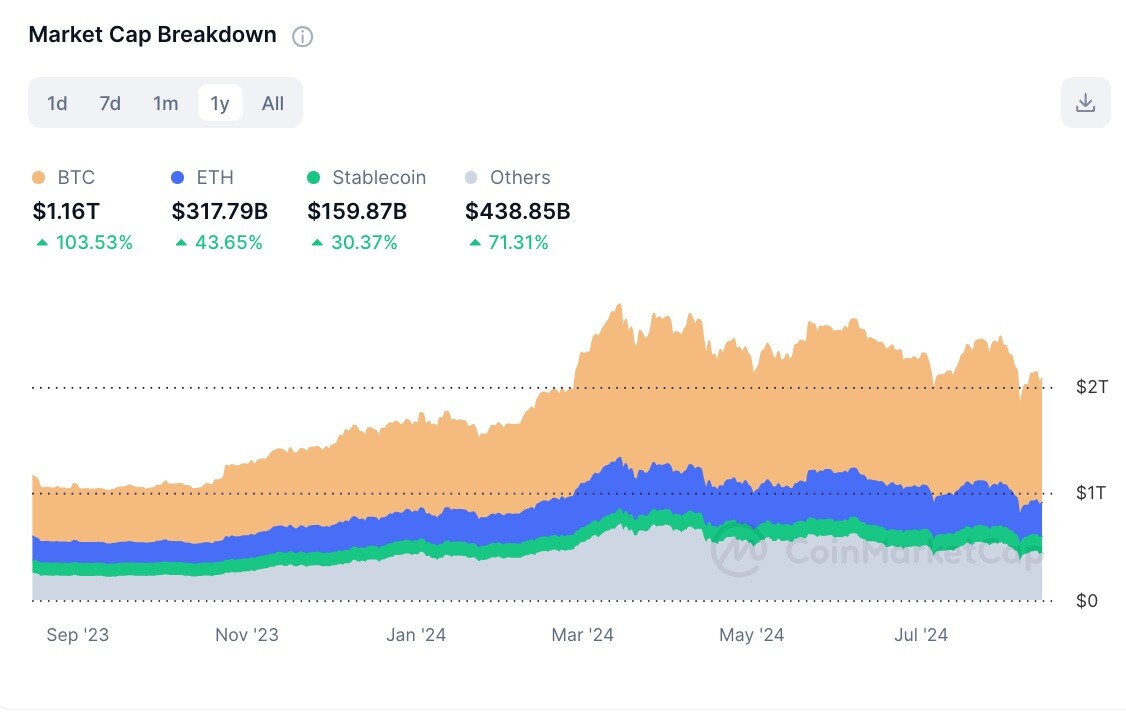Download chart using the download icon
The width and height of the screenshot is (1126, 714).
click(x=1086, y=103)
